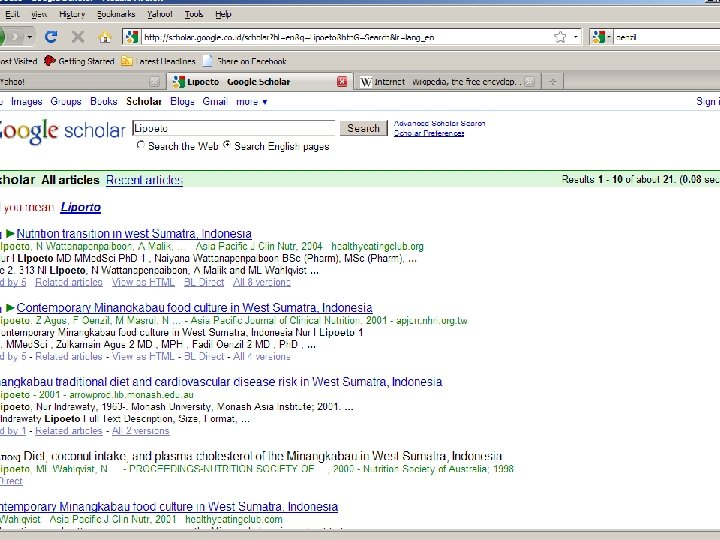
Task: Click the browser search field containing denzil
Action: tap(667, 37)
